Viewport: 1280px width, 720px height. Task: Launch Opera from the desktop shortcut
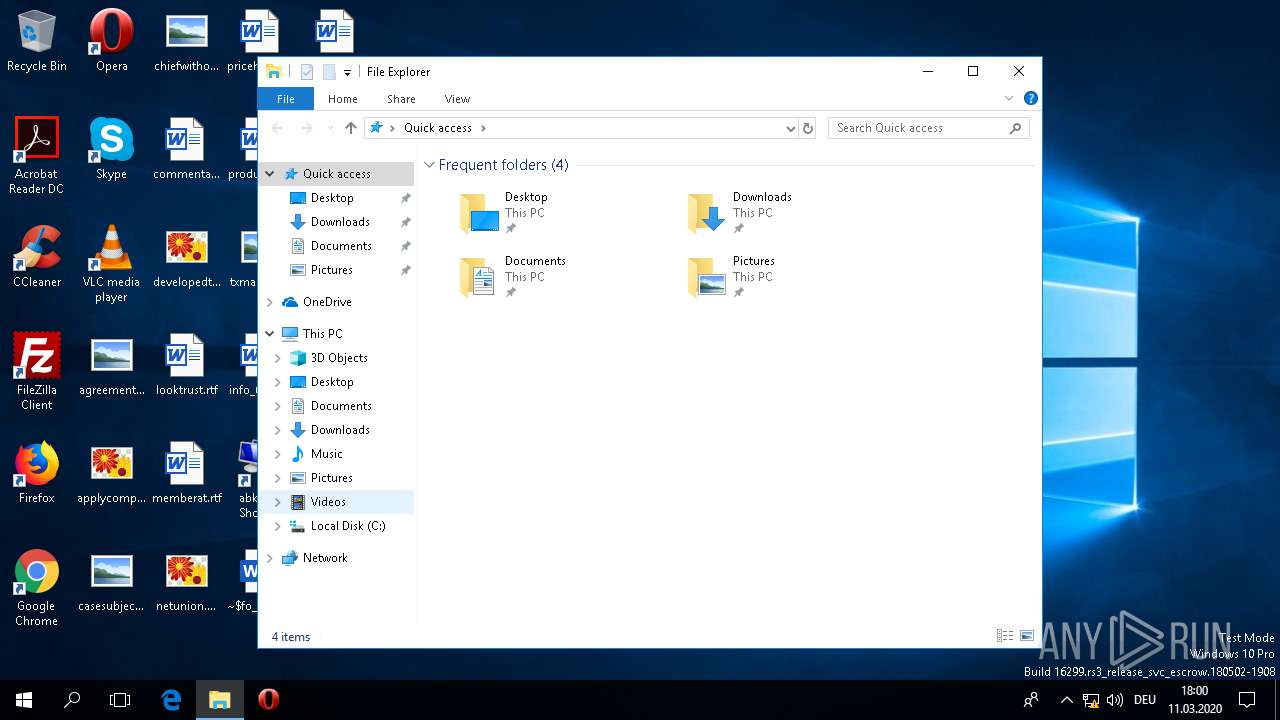(x=111, y=41)
